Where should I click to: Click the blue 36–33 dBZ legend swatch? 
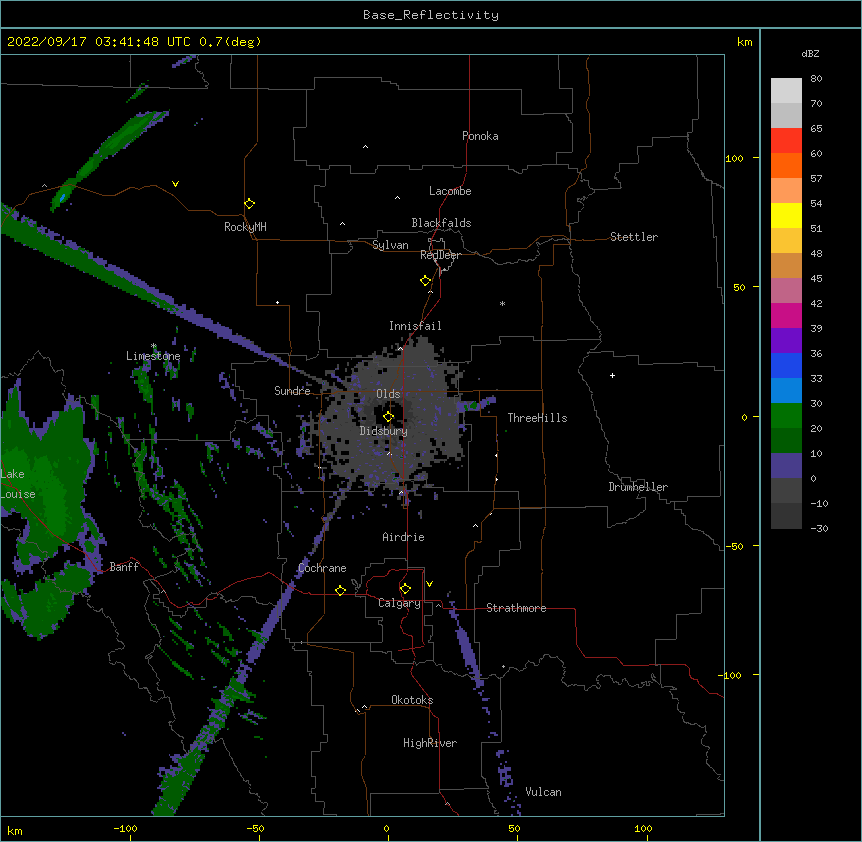[x=786, y=365]
